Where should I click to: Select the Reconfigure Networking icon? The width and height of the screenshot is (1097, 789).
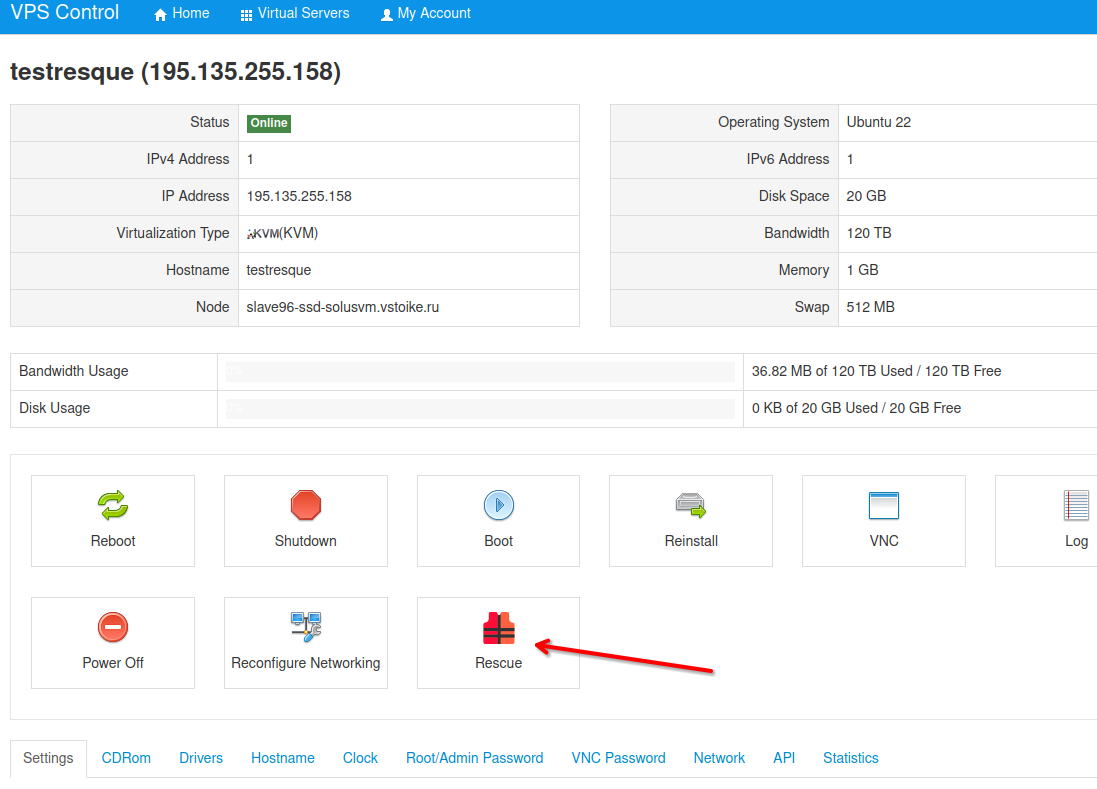pos(306,628)
